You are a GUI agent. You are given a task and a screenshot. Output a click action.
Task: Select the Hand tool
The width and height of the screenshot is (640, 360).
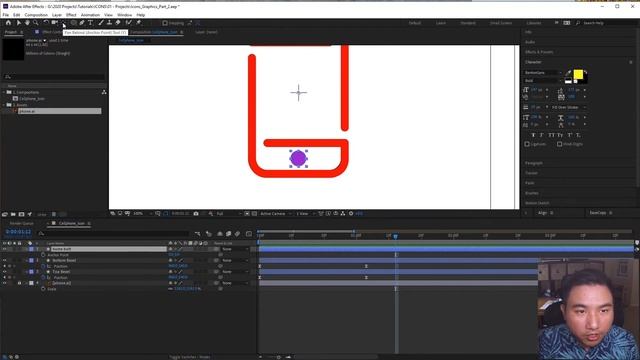pos(27,23)
